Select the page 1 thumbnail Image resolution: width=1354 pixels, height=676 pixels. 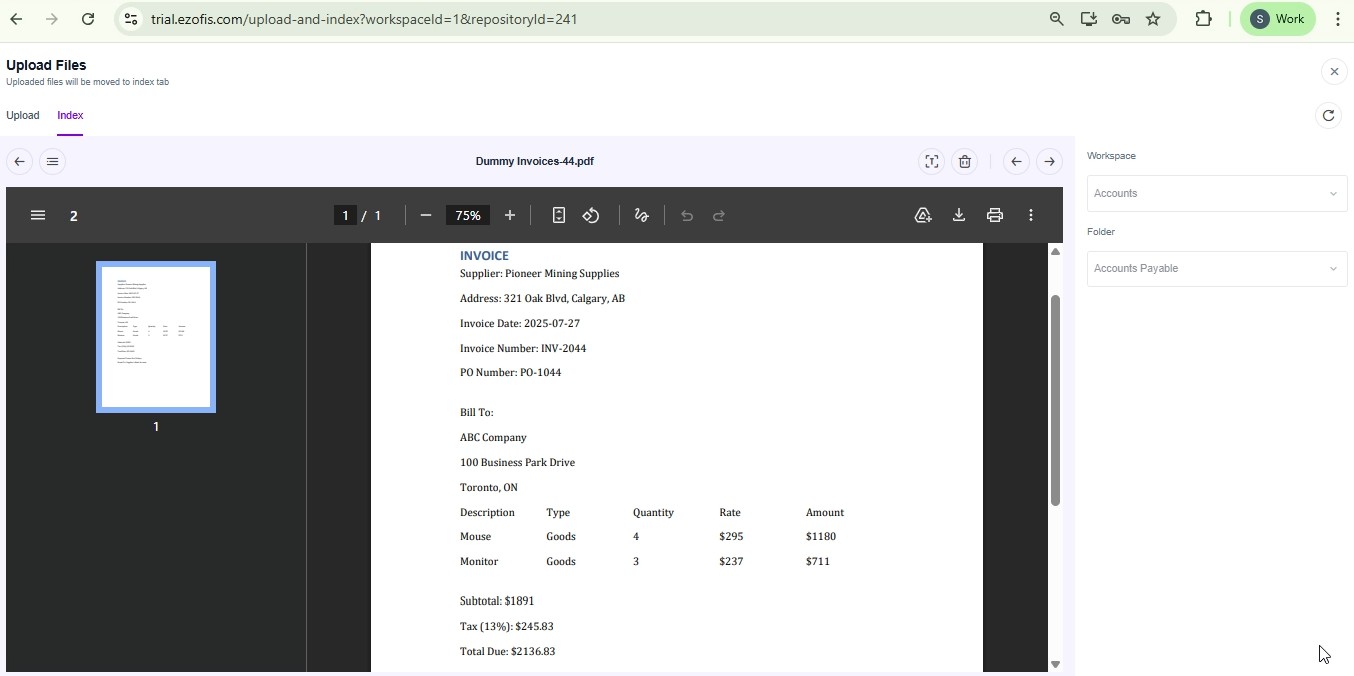tap(156, 337)
